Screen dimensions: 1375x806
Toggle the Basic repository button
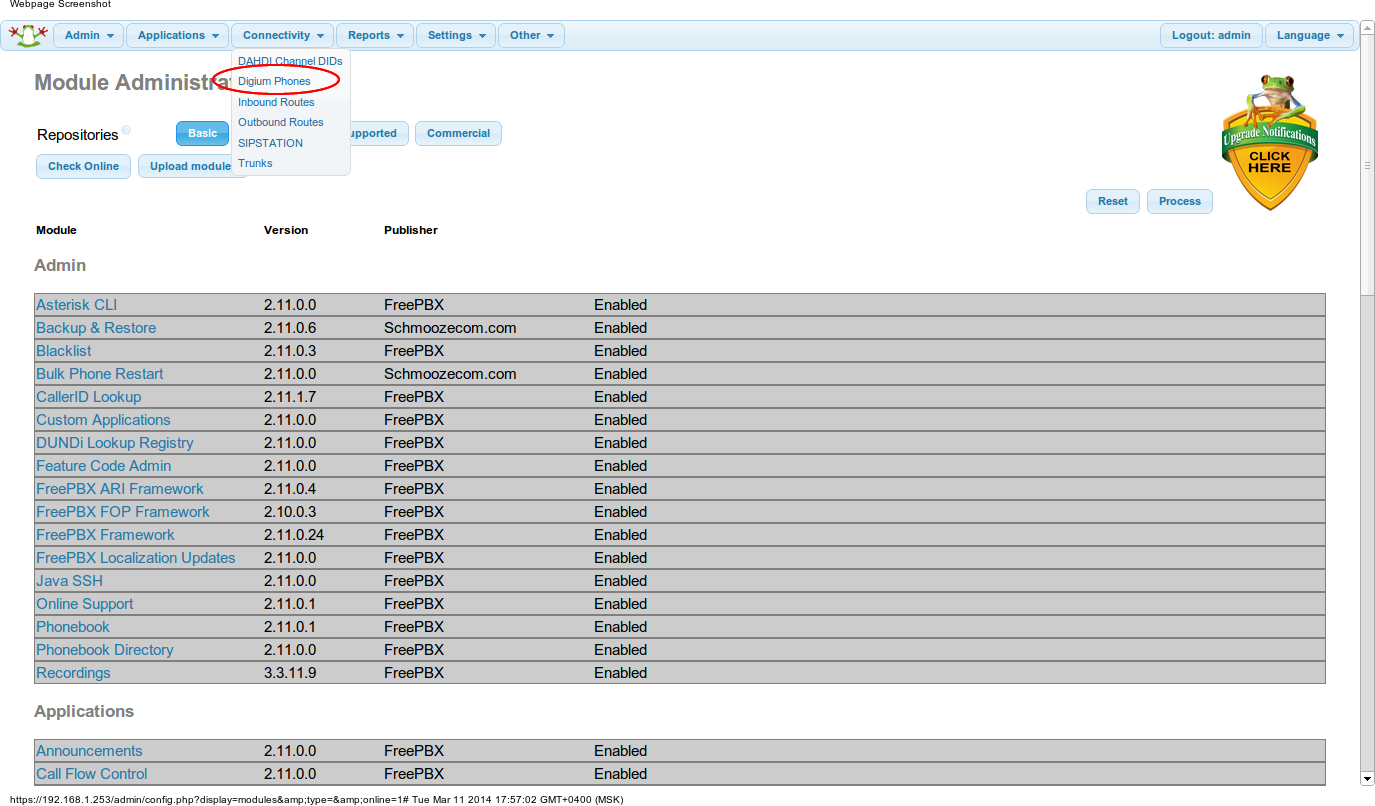[x=202, y=133]
